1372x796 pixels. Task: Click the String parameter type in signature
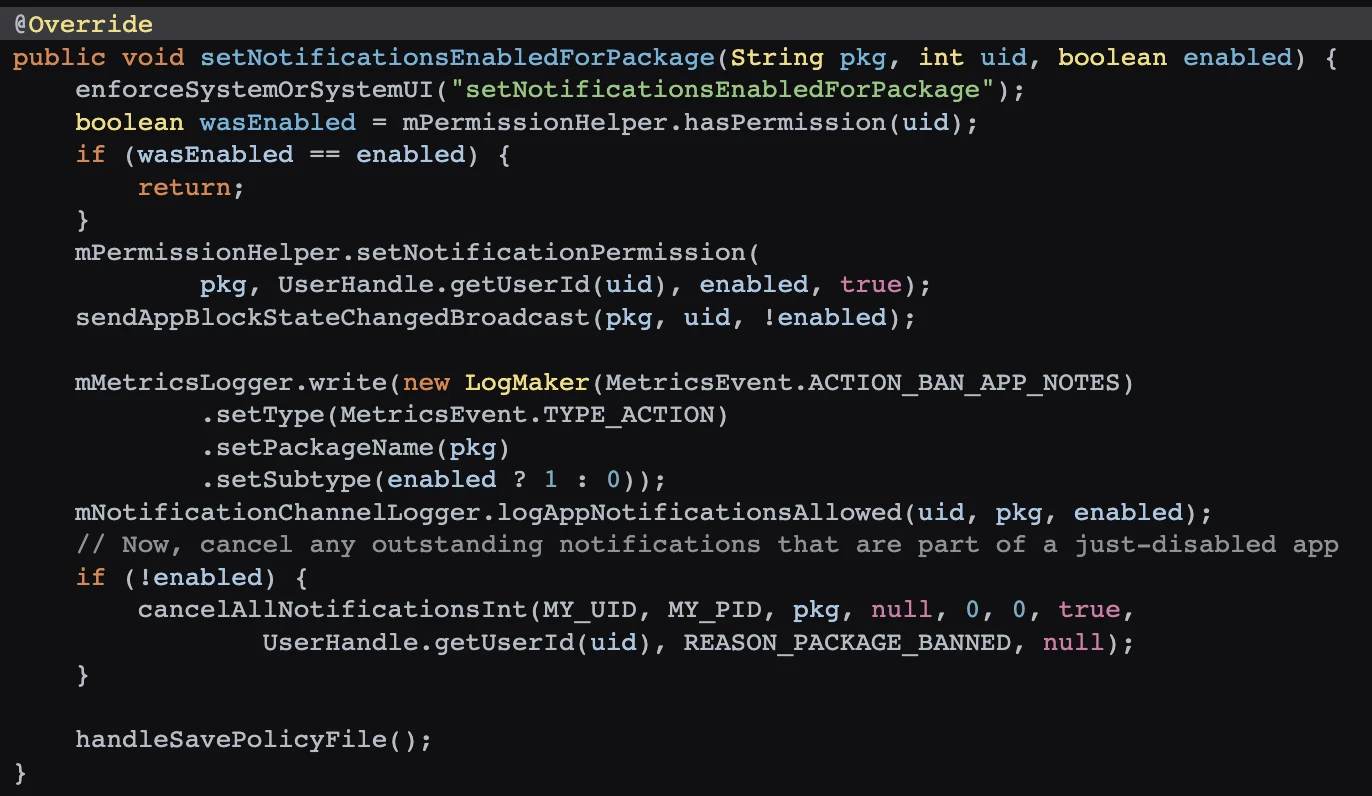777,58
